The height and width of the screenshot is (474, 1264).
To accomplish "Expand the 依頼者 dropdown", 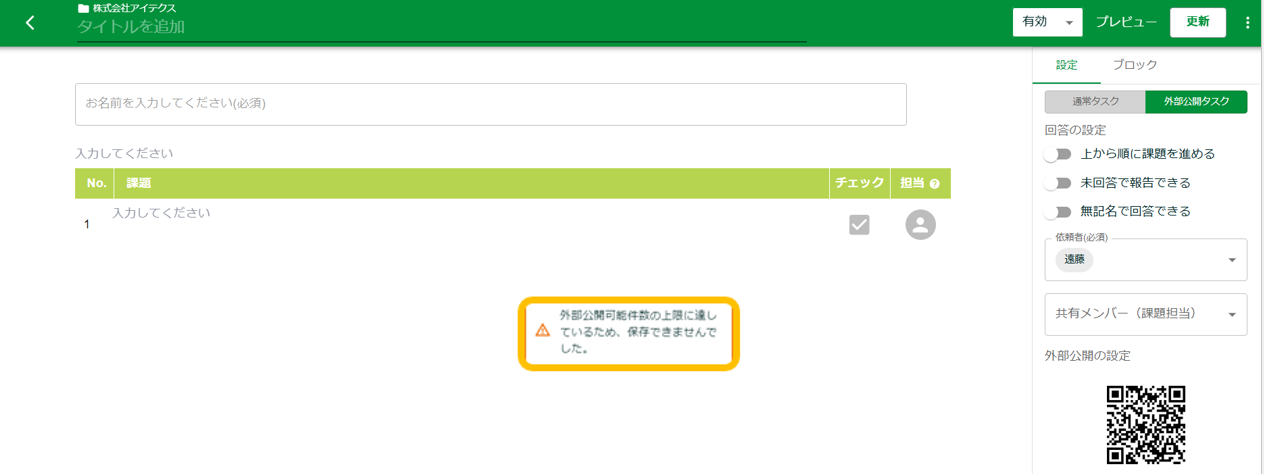I will (x=1231, y=261).
